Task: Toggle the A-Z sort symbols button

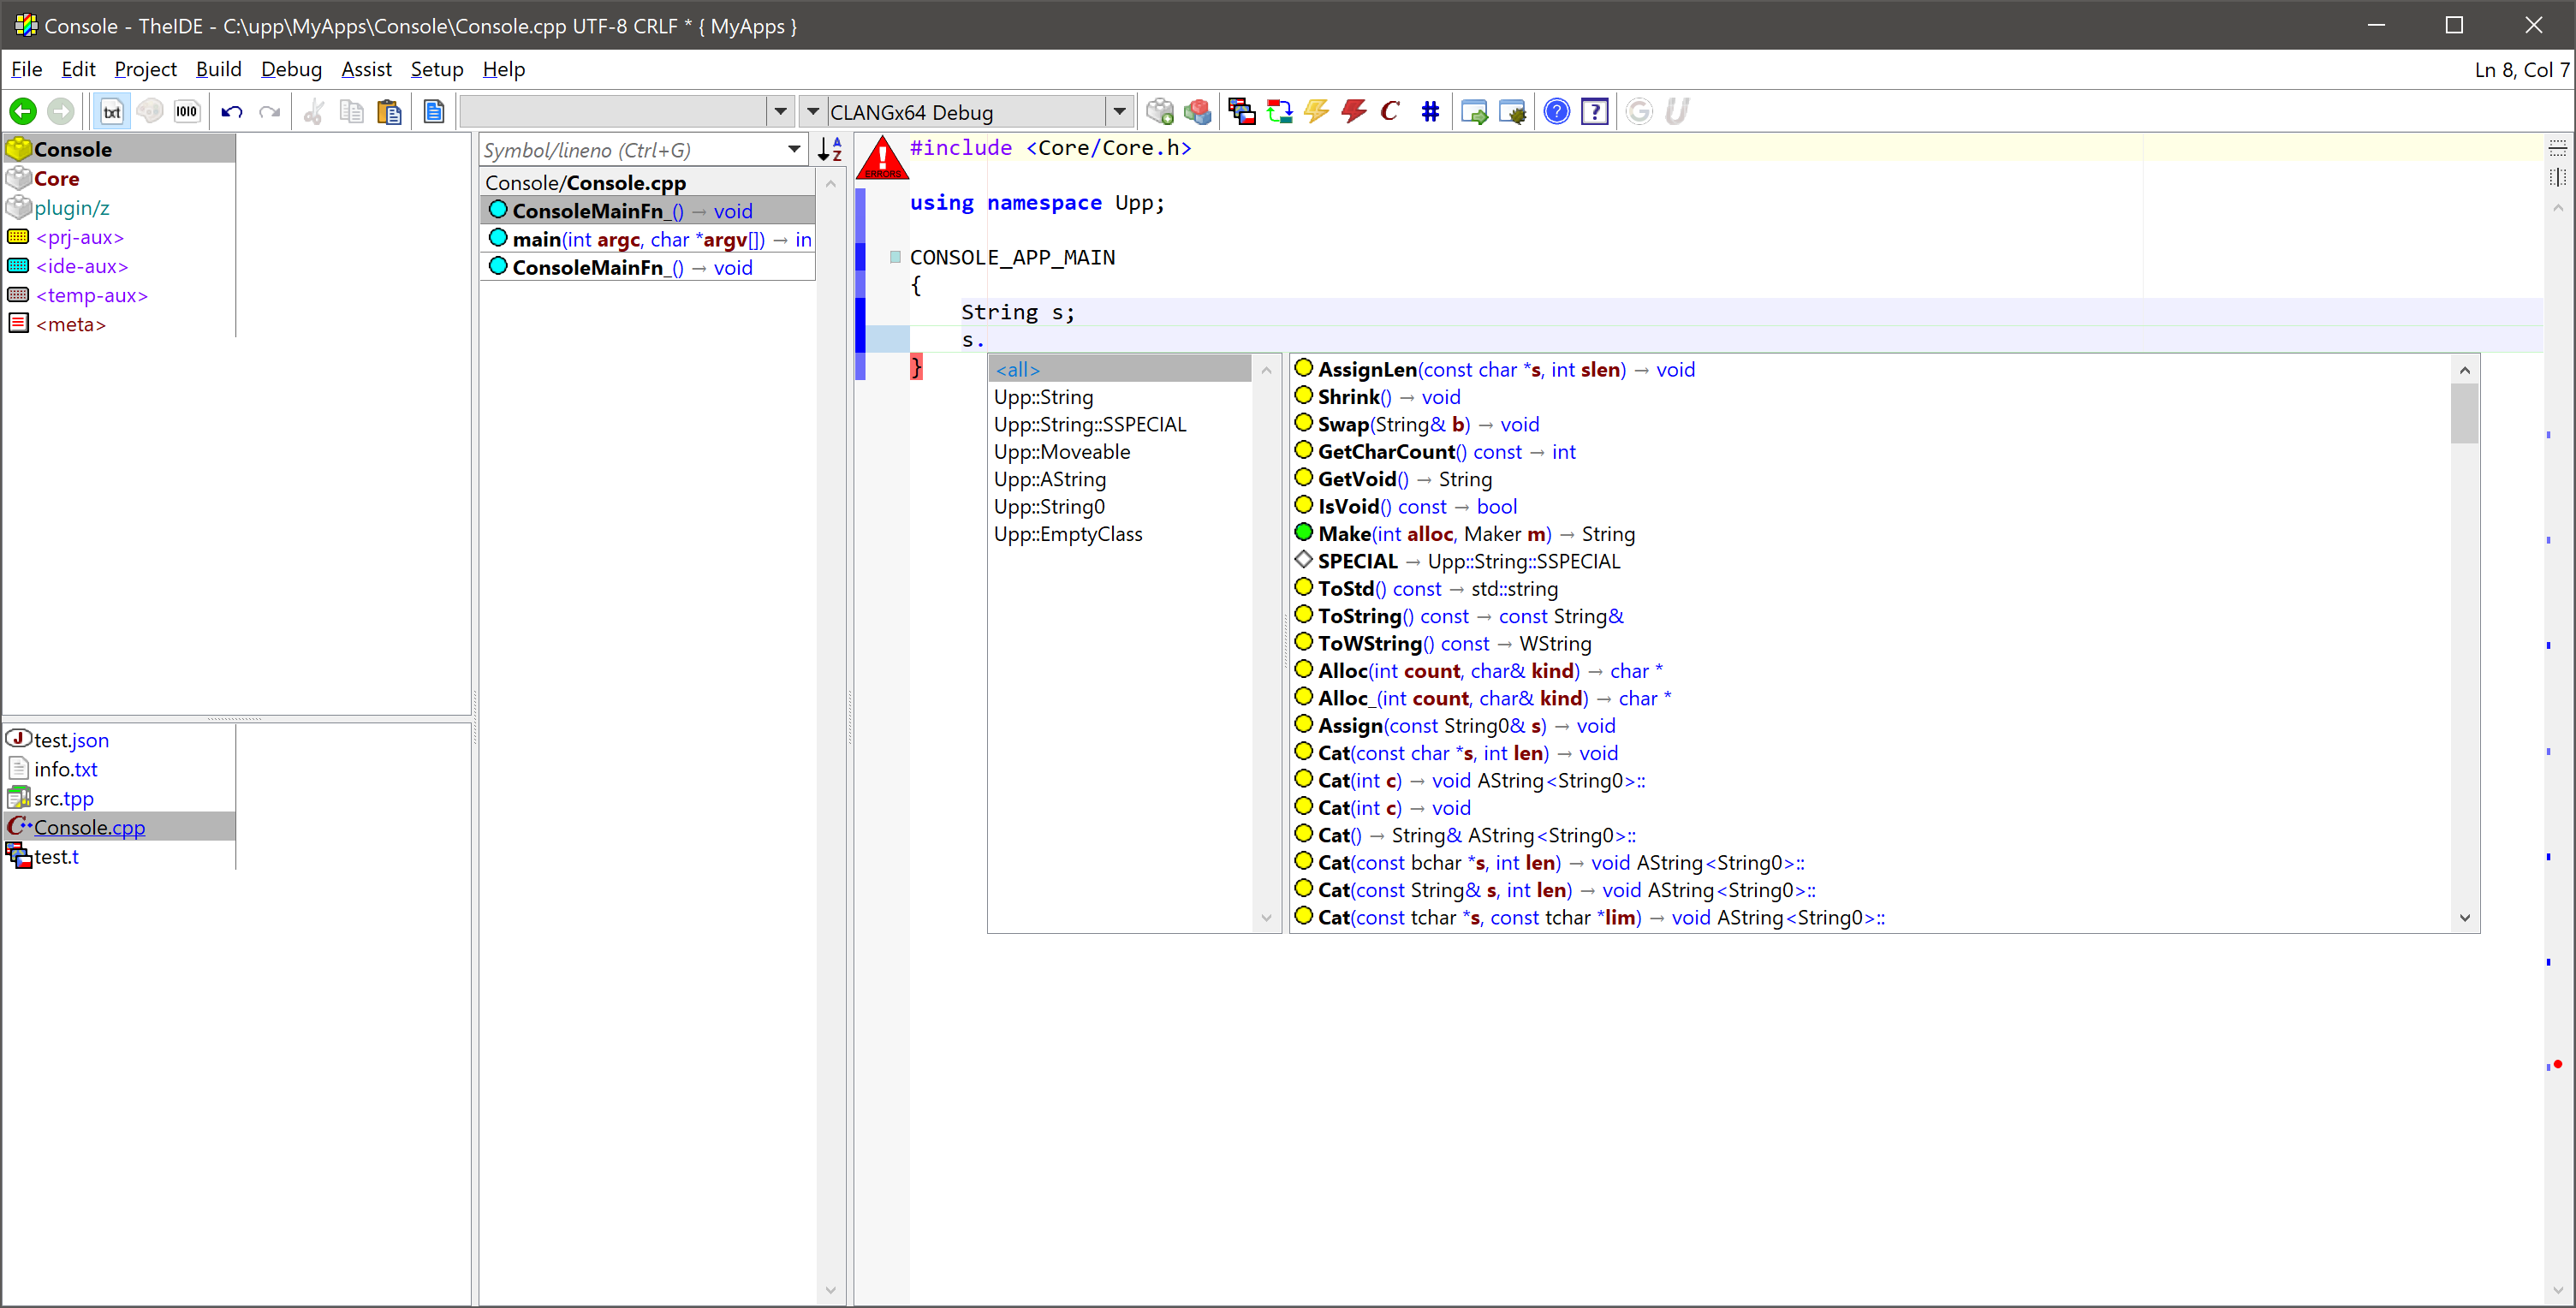Action: pos(830,150)
